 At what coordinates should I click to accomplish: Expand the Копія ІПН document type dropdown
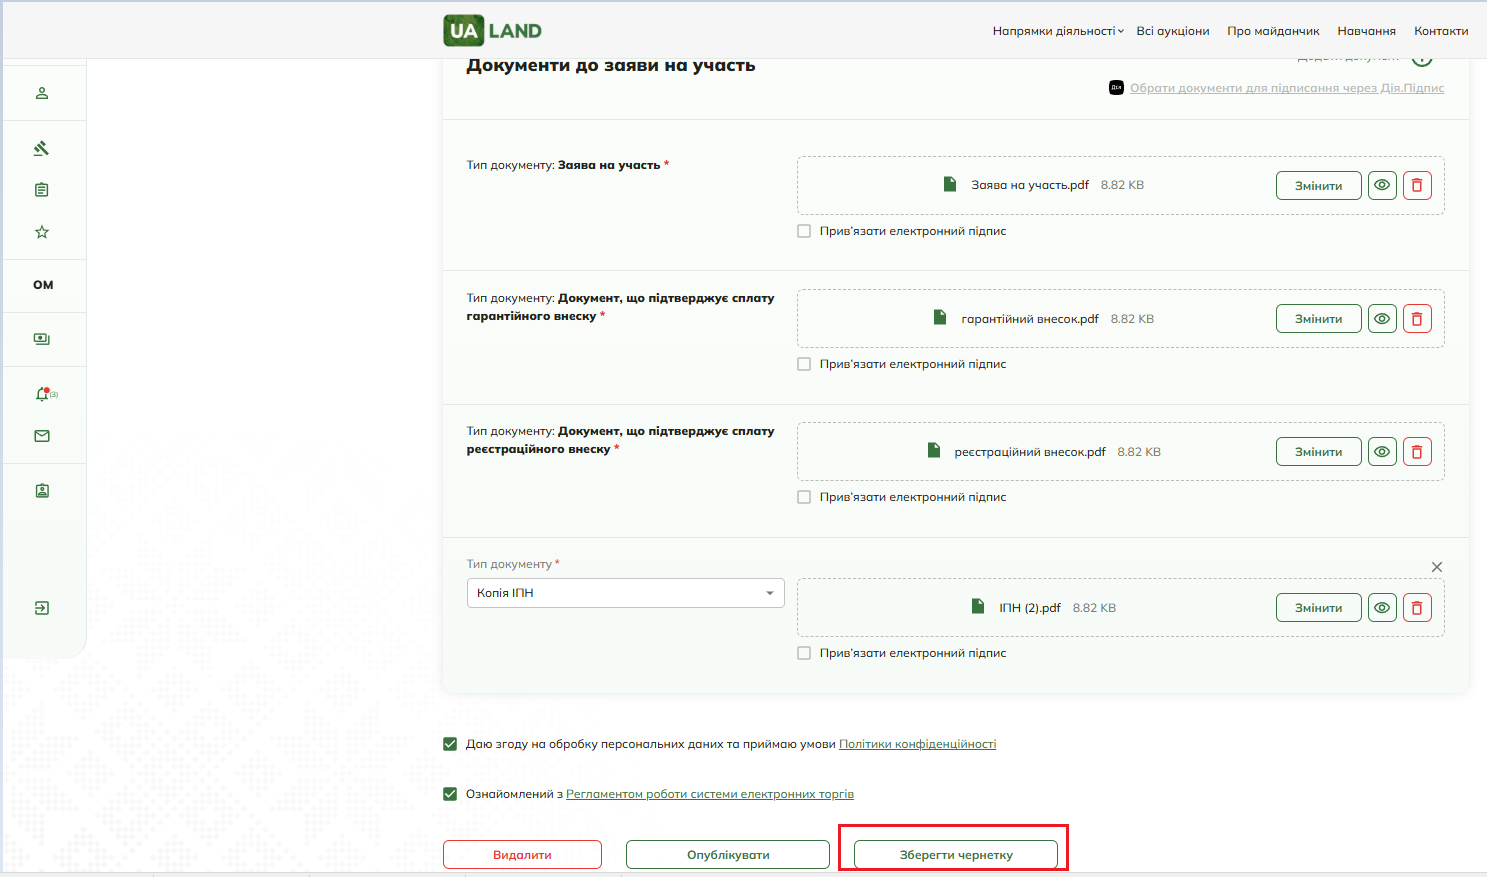click(x=626, y=593)
